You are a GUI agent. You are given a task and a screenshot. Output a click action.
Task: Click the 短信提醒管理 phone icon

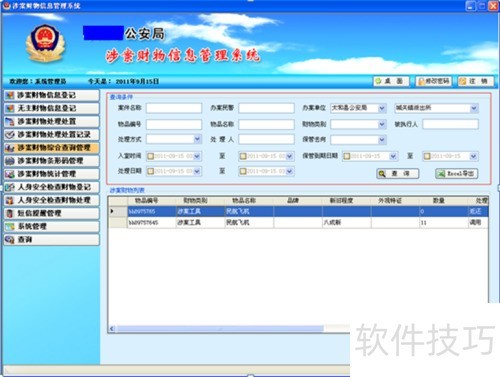pyautogui.click(x=10, y=213)
